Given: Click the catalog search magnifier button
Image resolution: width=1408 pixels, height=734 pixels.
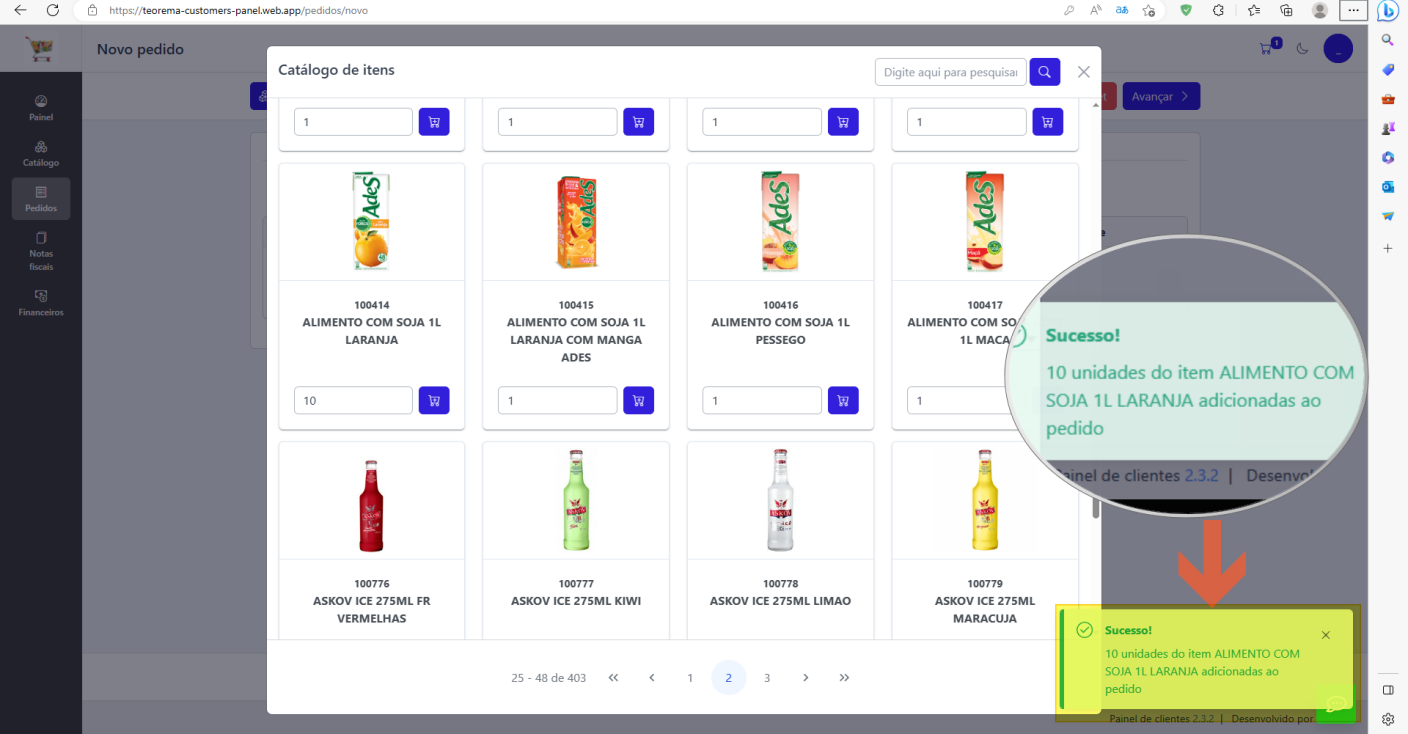Looking at the screenshot, I should click(1045, 72).
